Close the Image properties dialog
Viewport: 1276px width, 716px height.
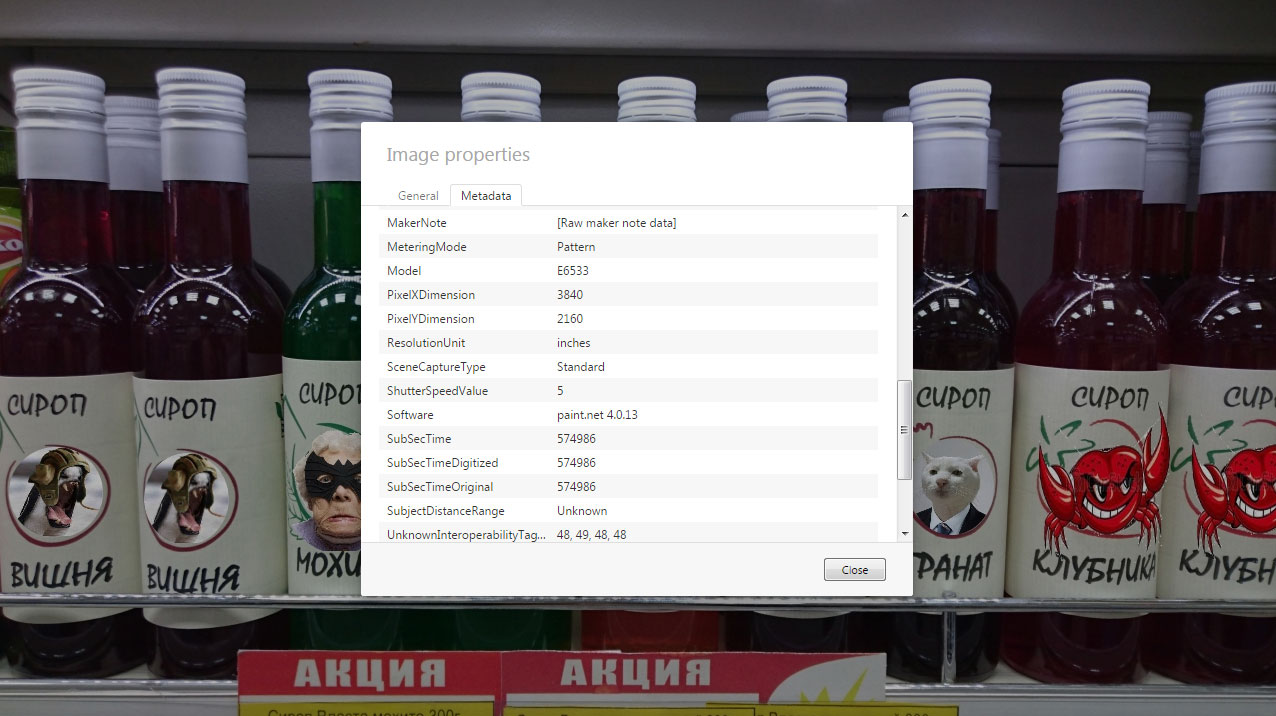855,570
